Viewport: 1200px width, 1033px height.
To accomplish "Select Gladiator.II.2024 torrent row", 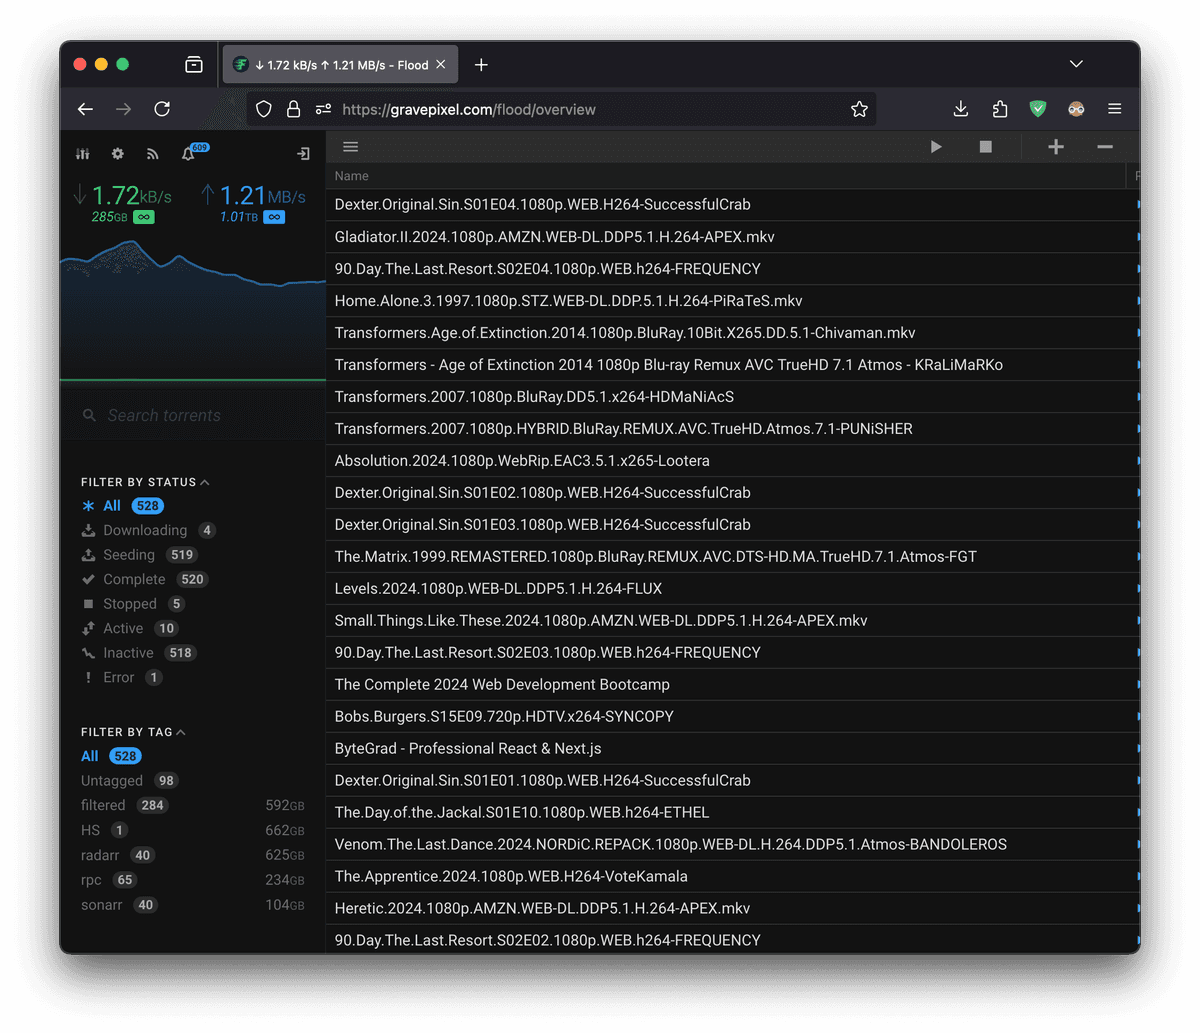I will pos(733,237).
